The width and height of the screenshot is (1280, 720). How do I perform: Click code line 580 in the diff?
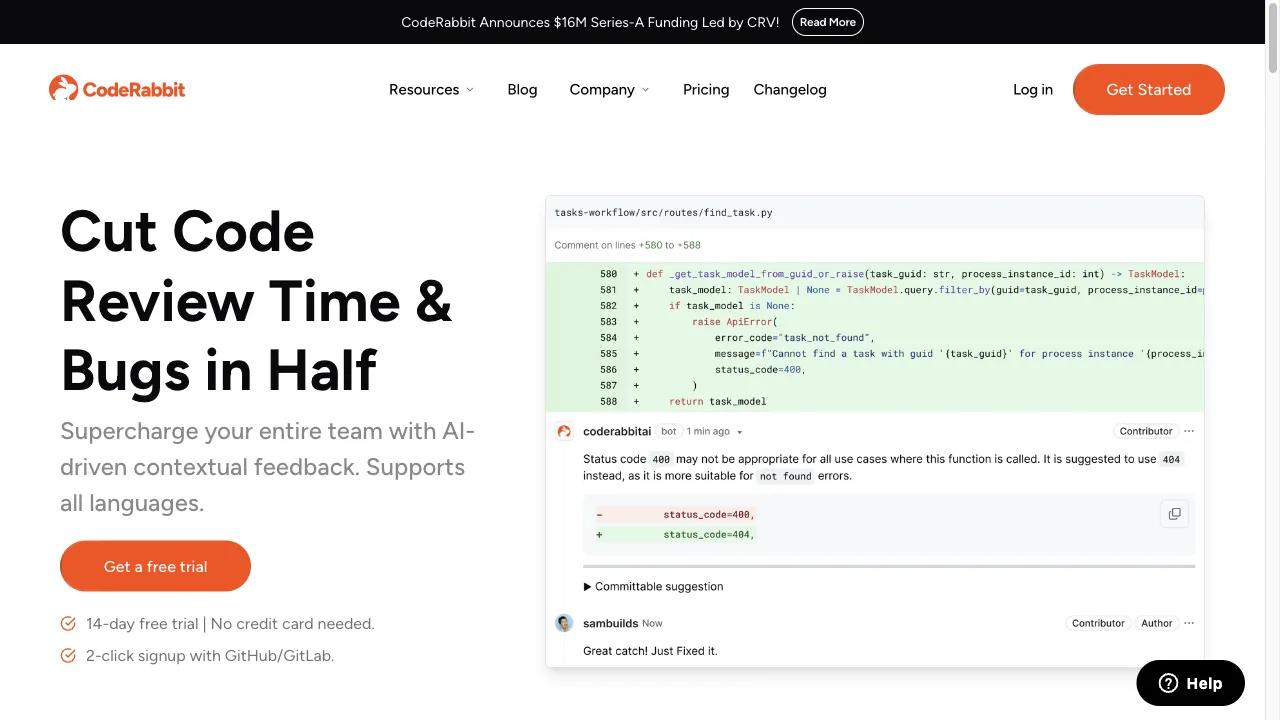875,274
